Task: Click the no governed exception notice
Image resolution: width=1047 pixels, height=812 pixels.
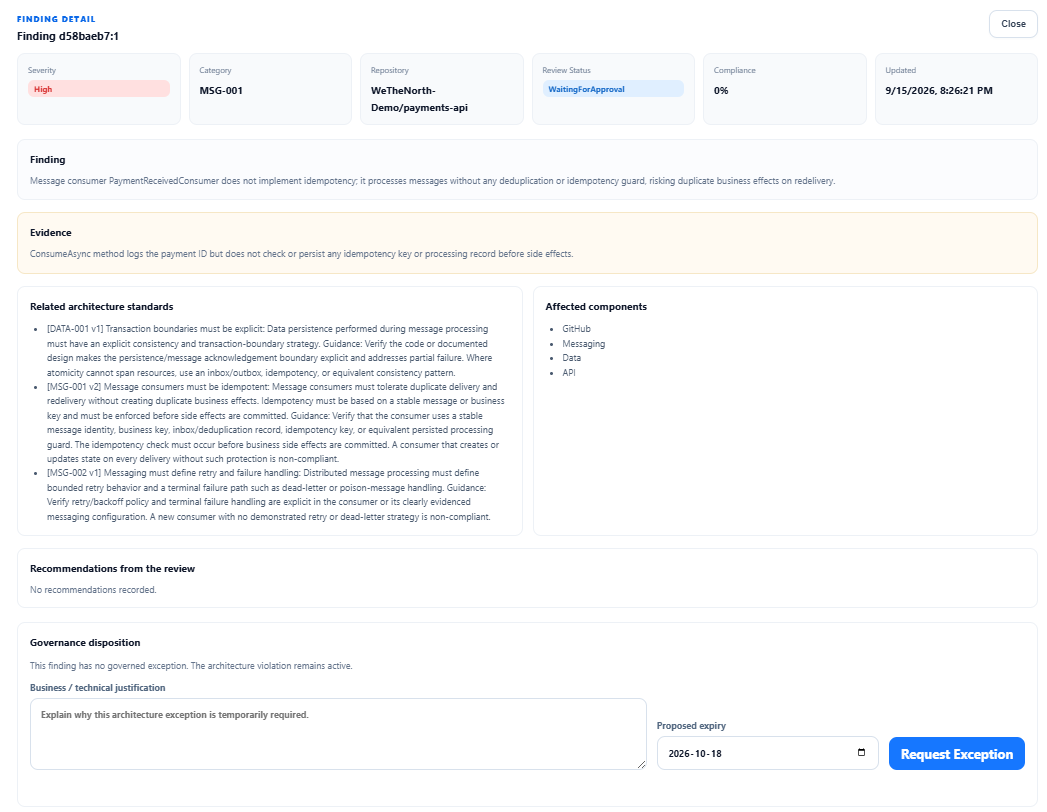Action: tap(191, 666)
